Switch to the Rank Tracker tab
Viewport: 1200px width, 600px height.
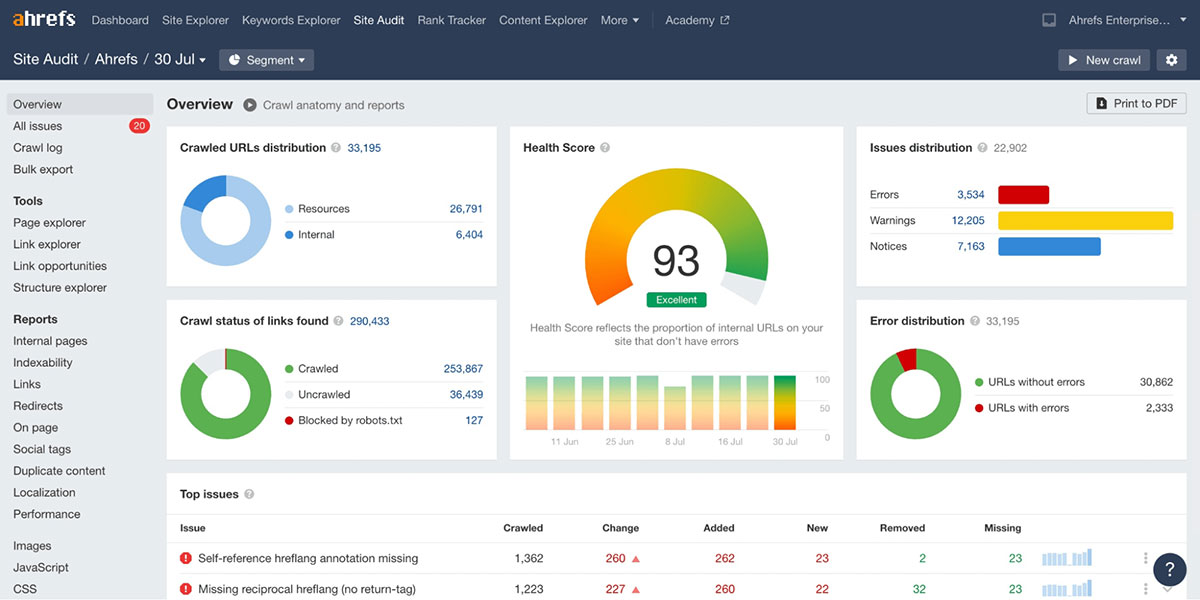451,19
